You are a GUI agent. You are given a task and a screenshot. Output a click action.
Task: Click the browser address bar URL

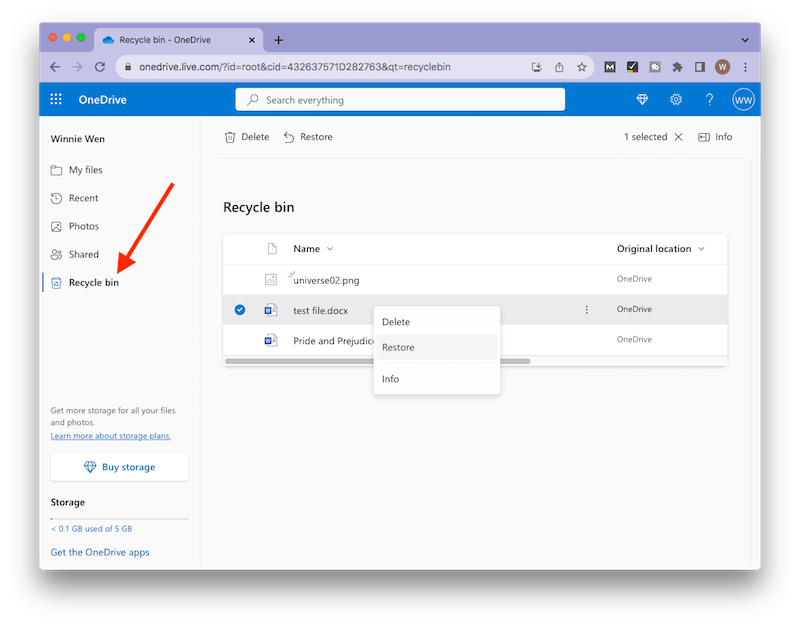tap(295, 67)
